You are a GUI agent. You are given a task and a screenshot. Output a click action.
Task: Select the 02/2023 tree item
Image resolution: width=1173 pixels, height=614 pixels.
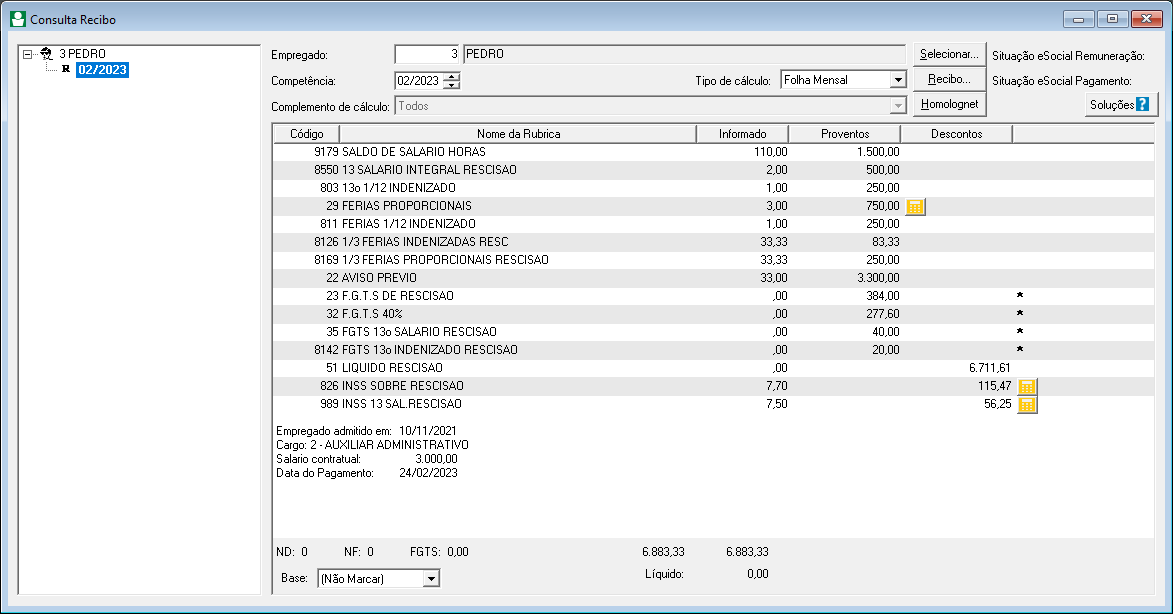[x=102, y=70]
